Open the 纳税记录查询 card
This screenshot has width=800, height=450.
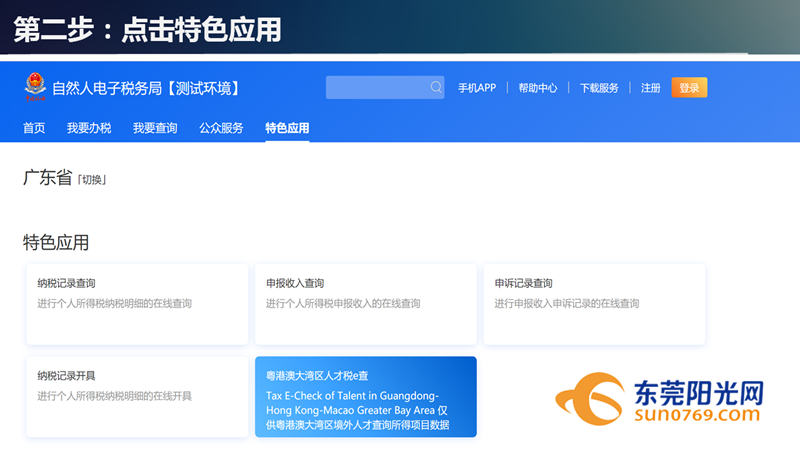click(137, 304)
